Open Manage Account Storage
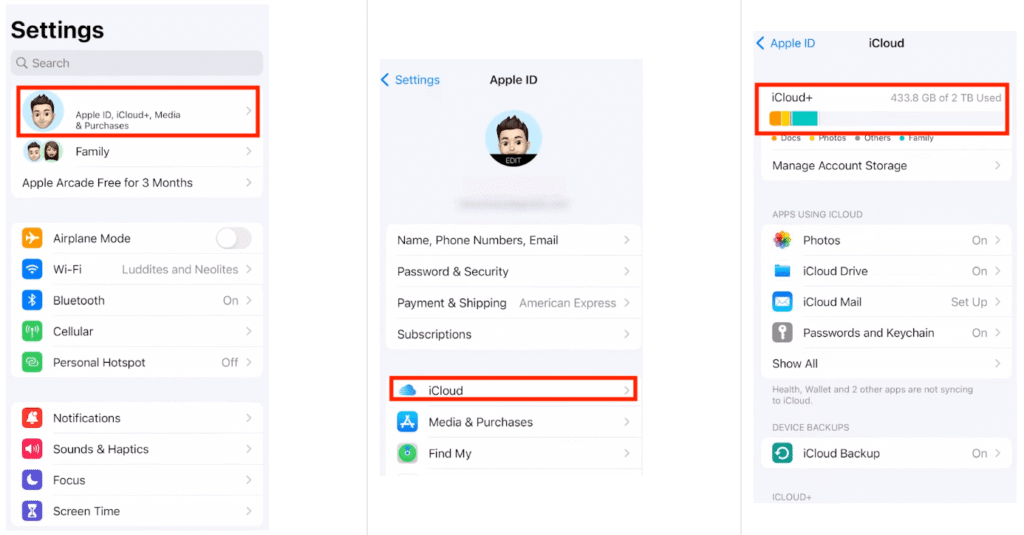Screen dimensions: 1024x535 [x=886, y=165]
